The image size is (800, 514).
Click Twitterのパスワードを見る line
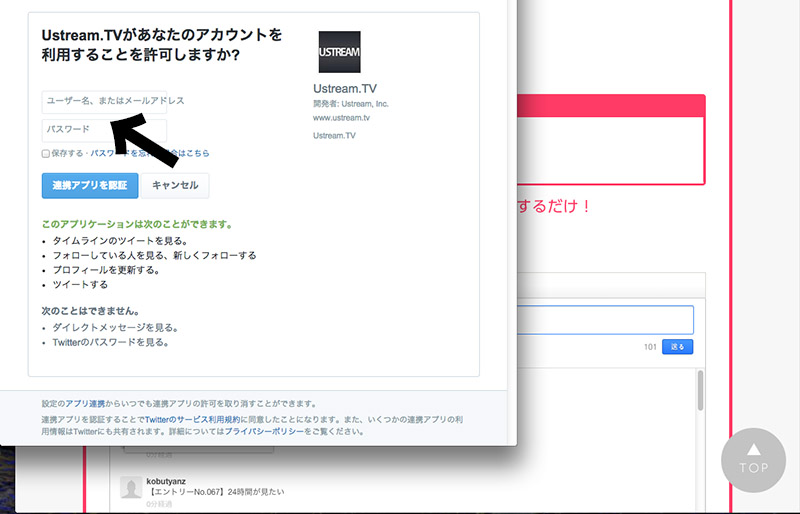pyautogui.click(x=111, y=342)
